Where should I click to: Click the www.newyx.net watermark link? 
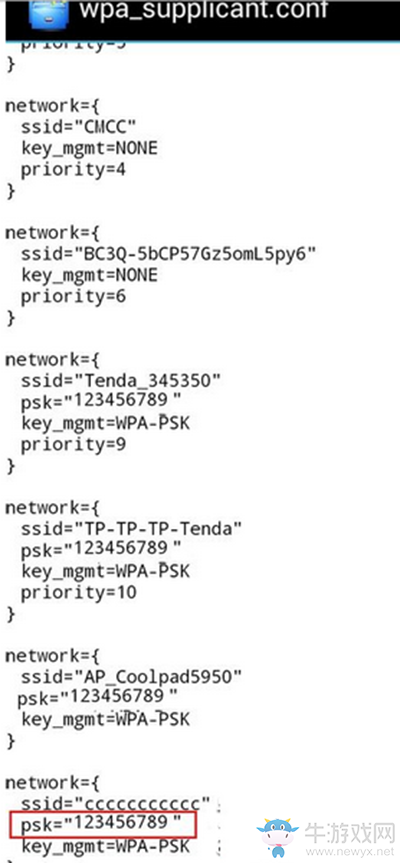click(x=349, y=853)
